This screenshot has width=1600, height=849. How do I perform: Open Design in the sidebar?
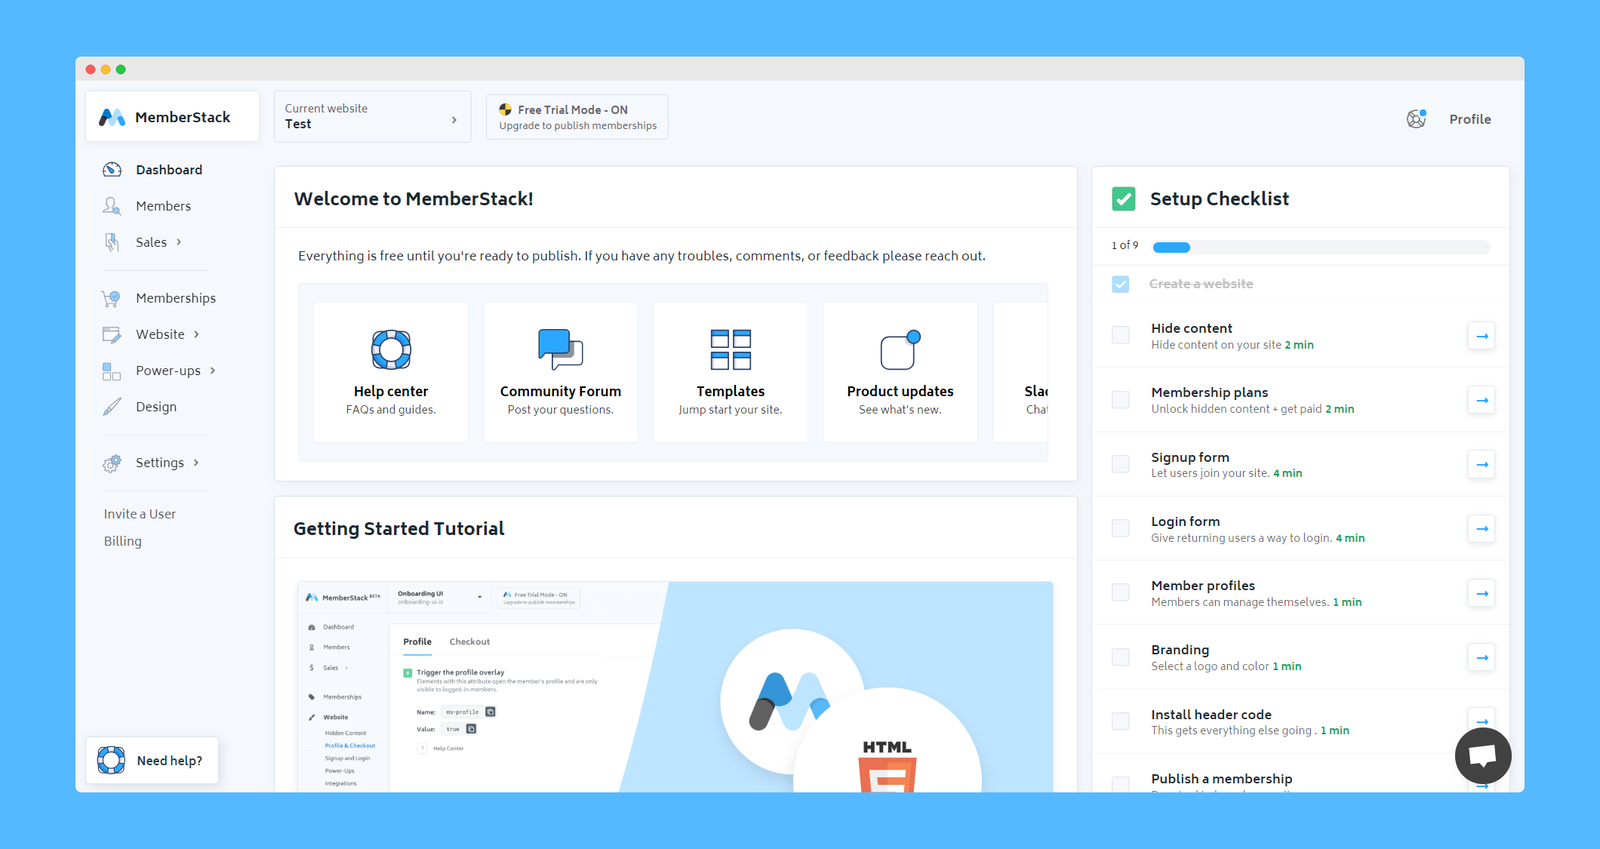[x=156, y=407]
